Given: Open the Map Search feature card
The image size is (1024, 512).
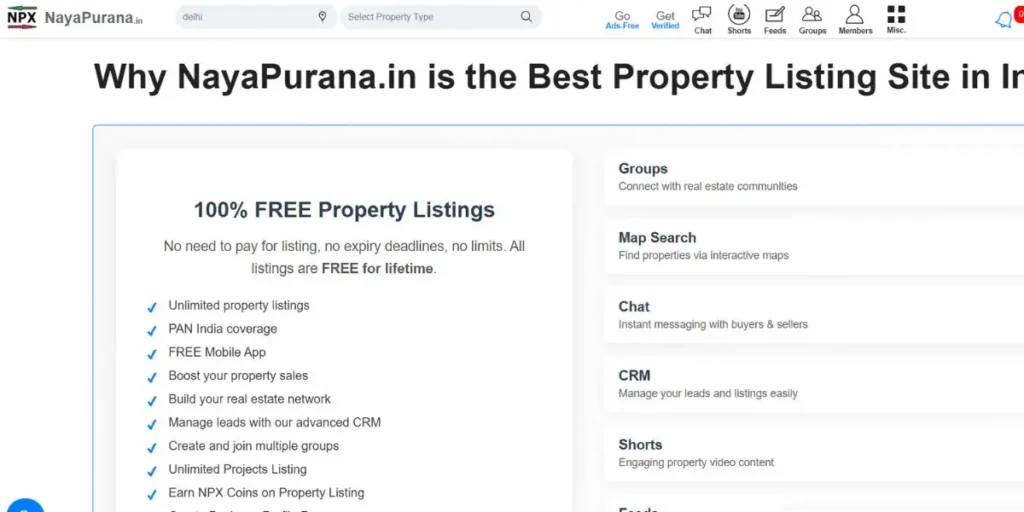Looking at the screenshot, I should (814, 246).
